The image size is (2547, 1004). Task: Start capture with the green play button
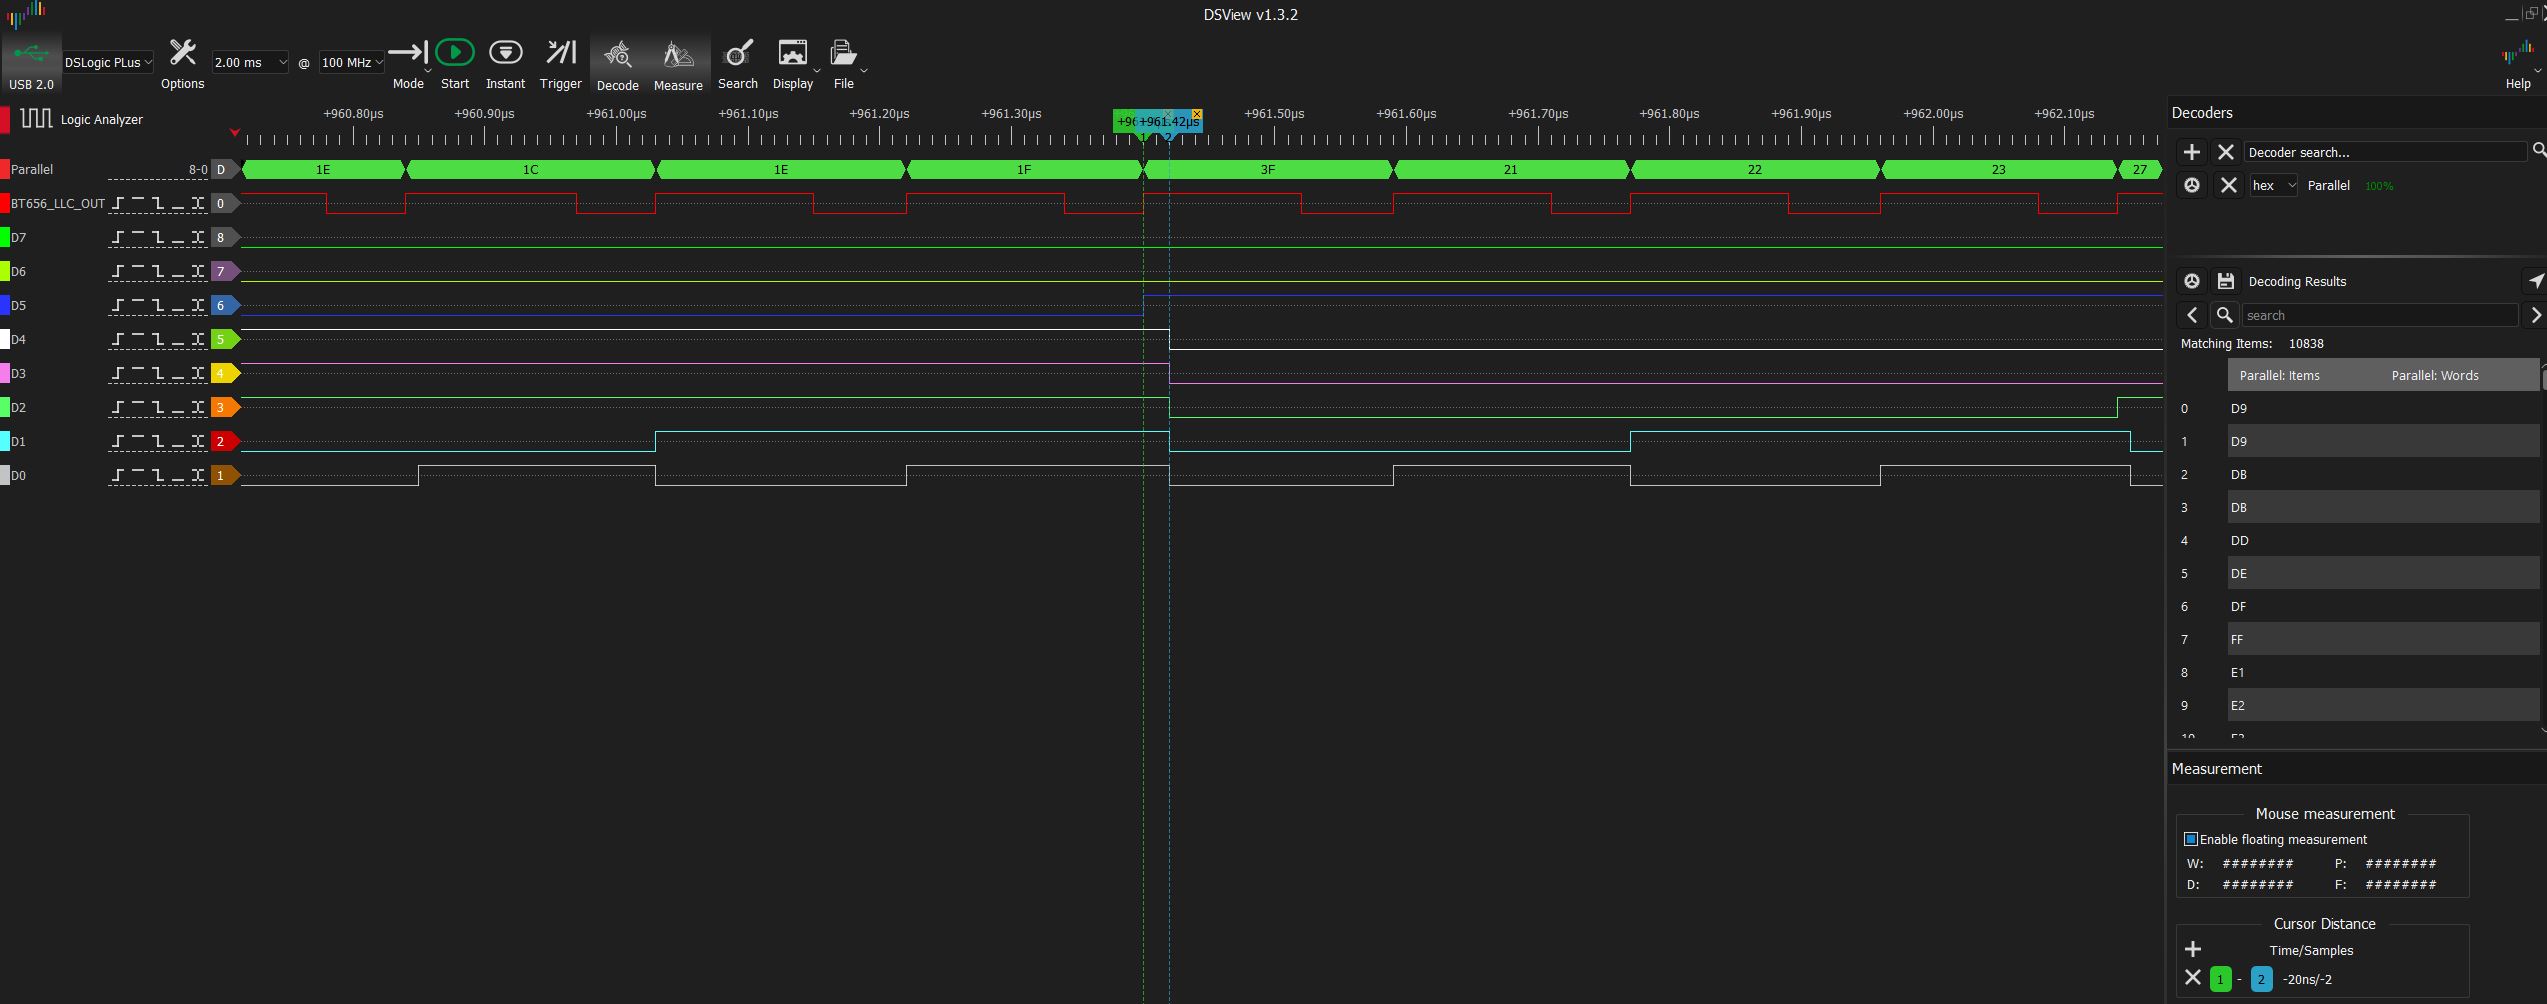point(455,52)
